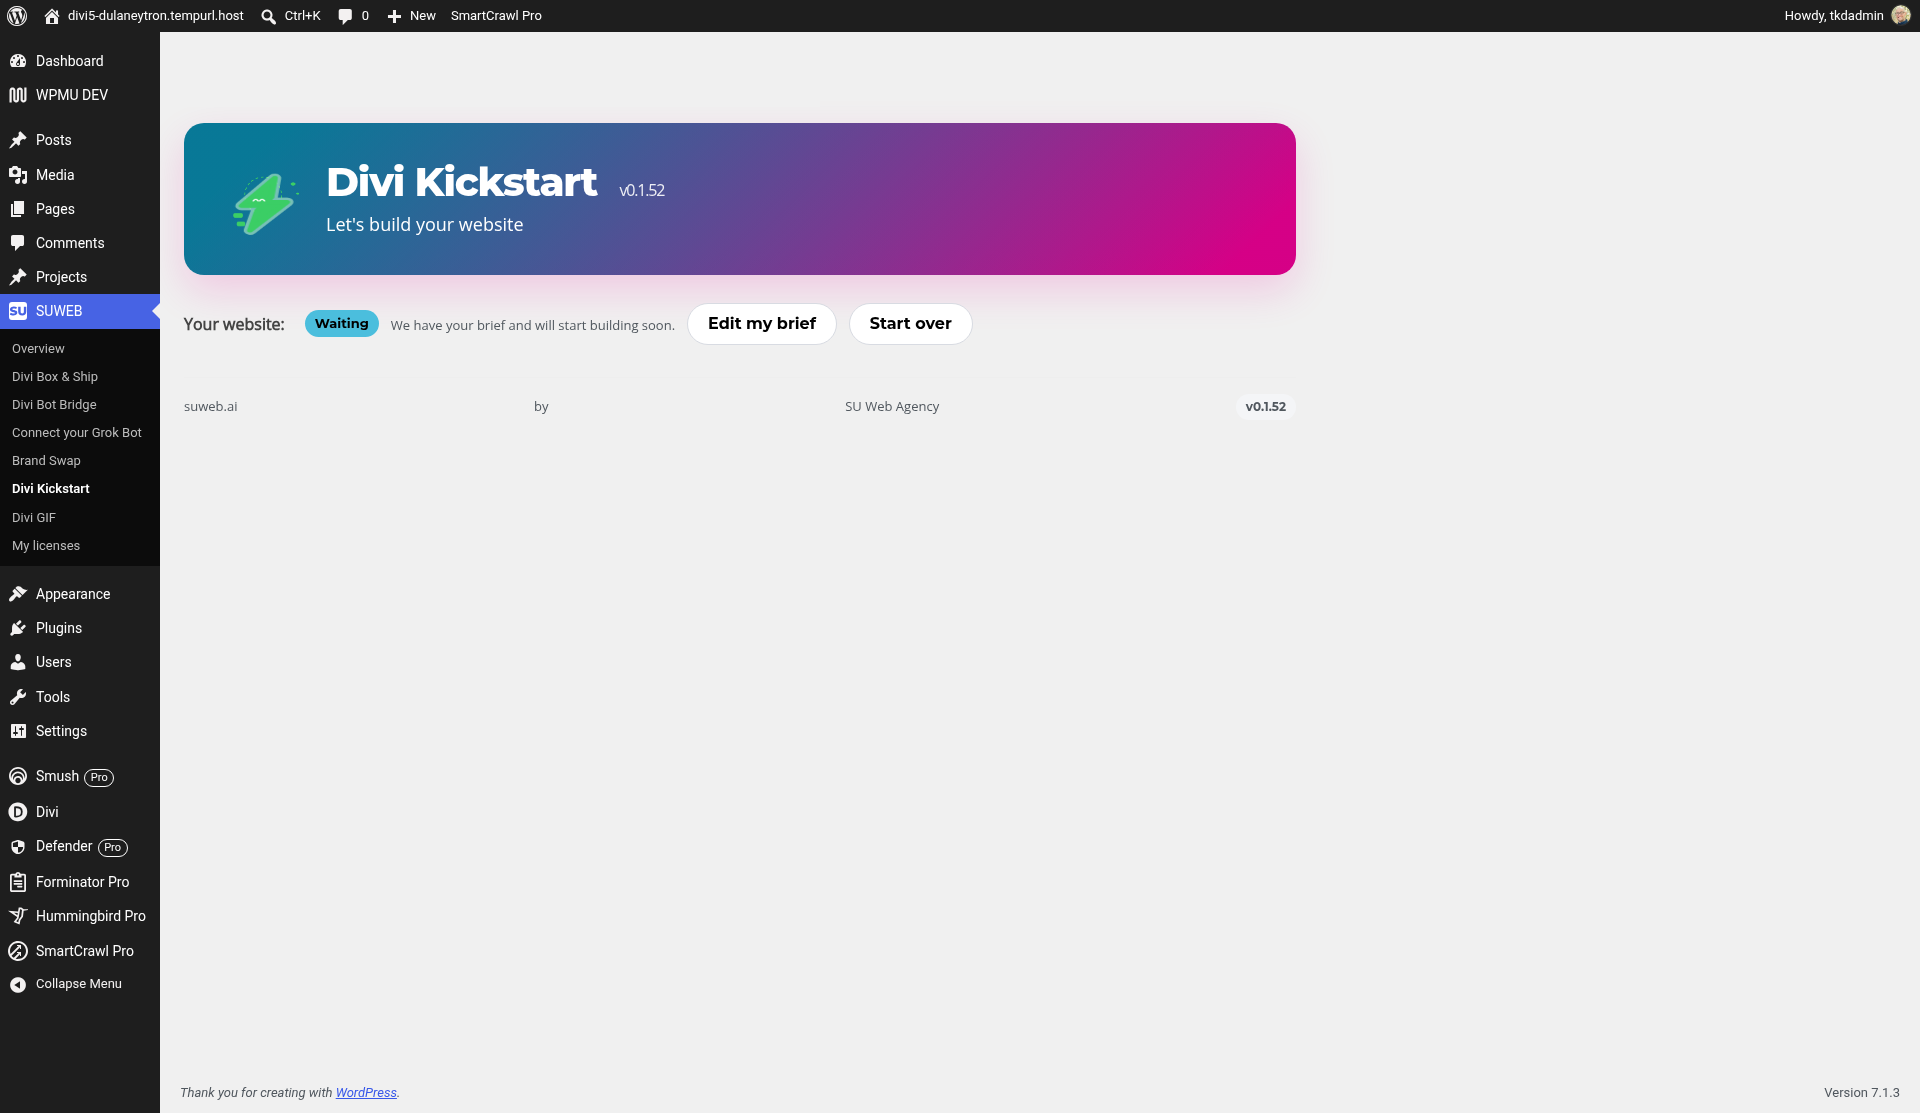Open SmartCrawl Pro in the admin bar
This screenshot has width=1920, height=1113.
coord(496,16)
